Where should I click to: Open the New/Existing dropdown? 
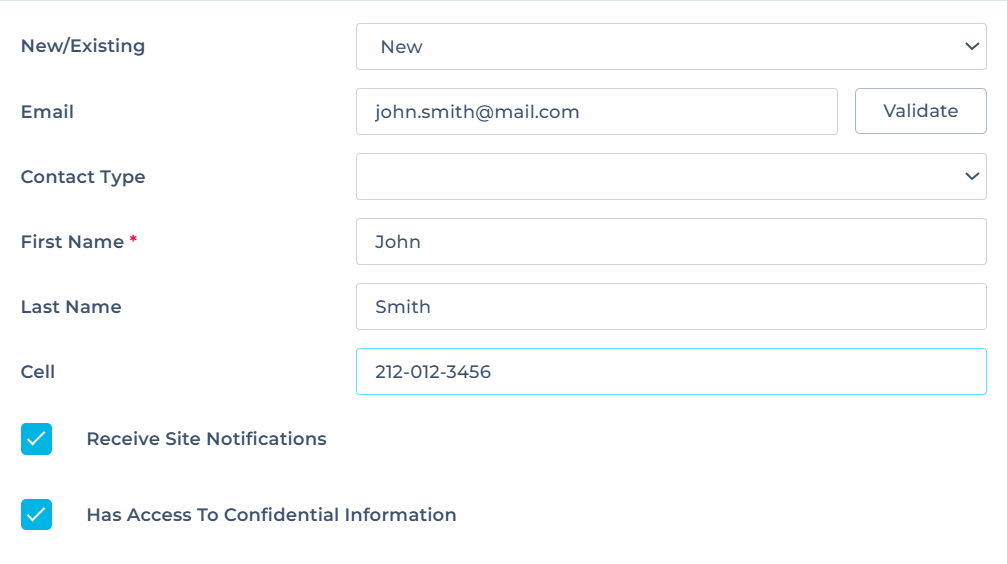pos(670,47)
